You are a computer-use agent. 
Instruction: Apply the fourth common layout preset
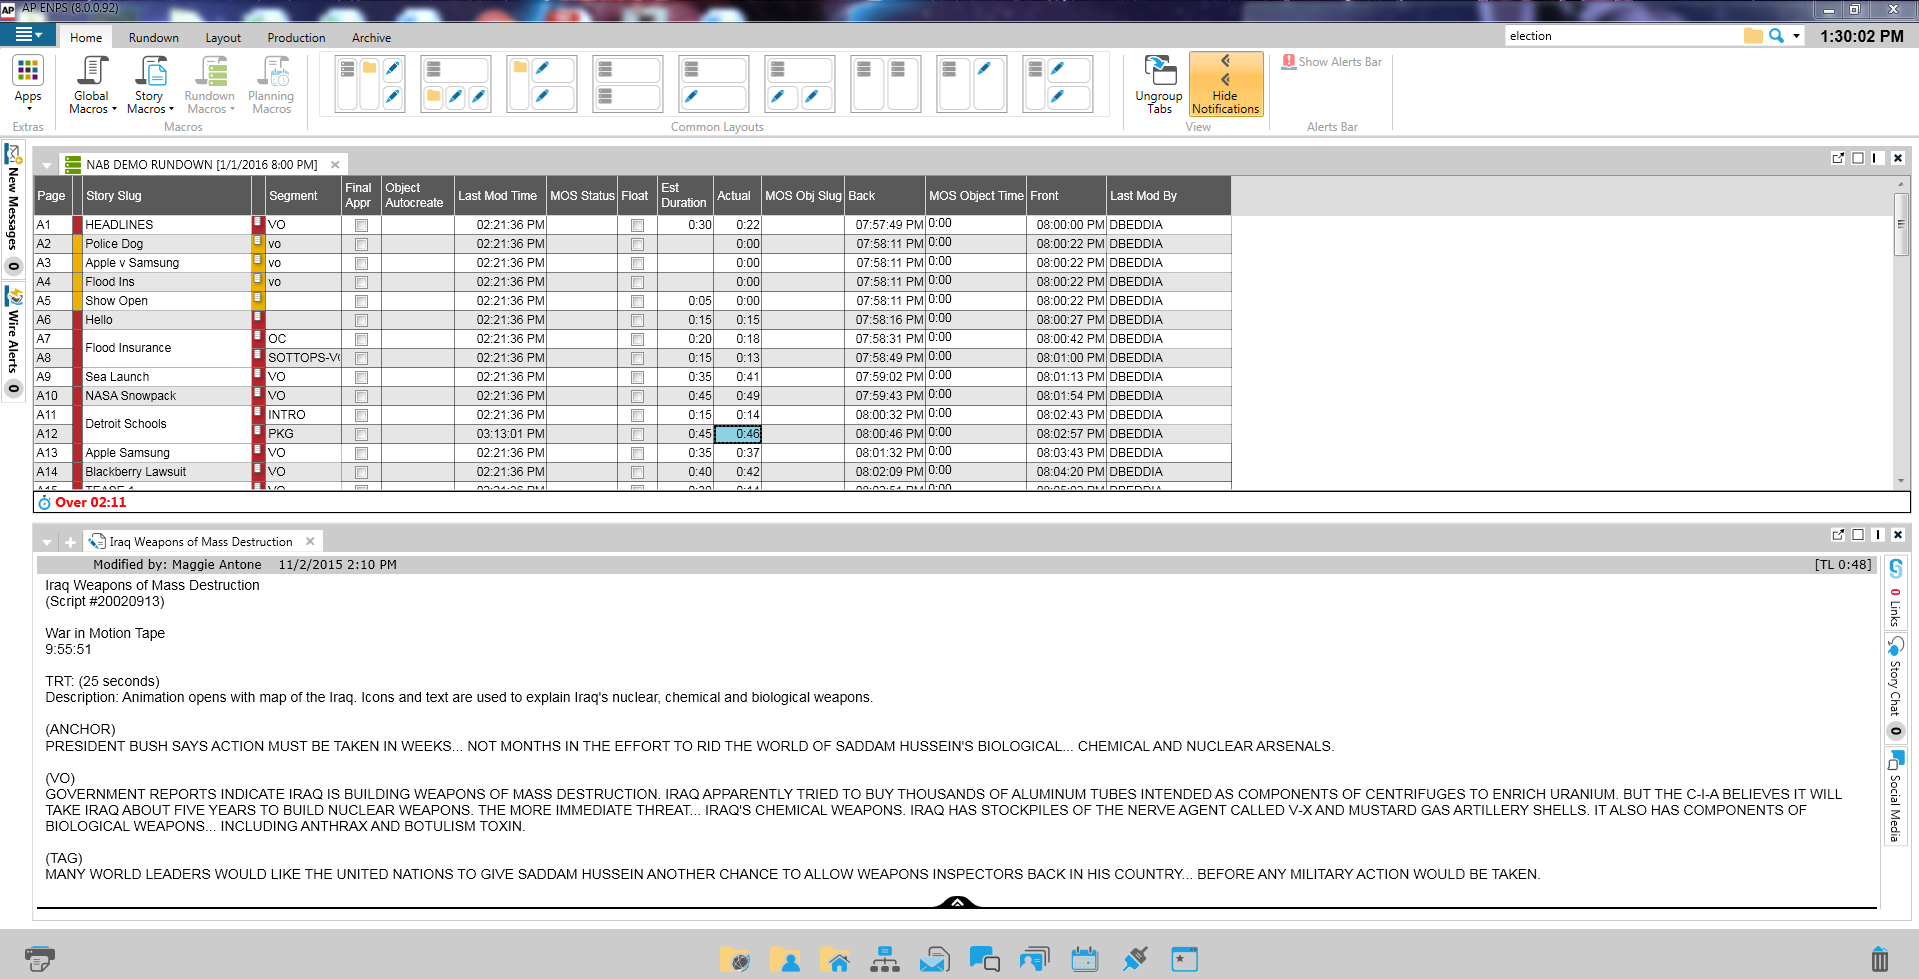coord(628,84)
